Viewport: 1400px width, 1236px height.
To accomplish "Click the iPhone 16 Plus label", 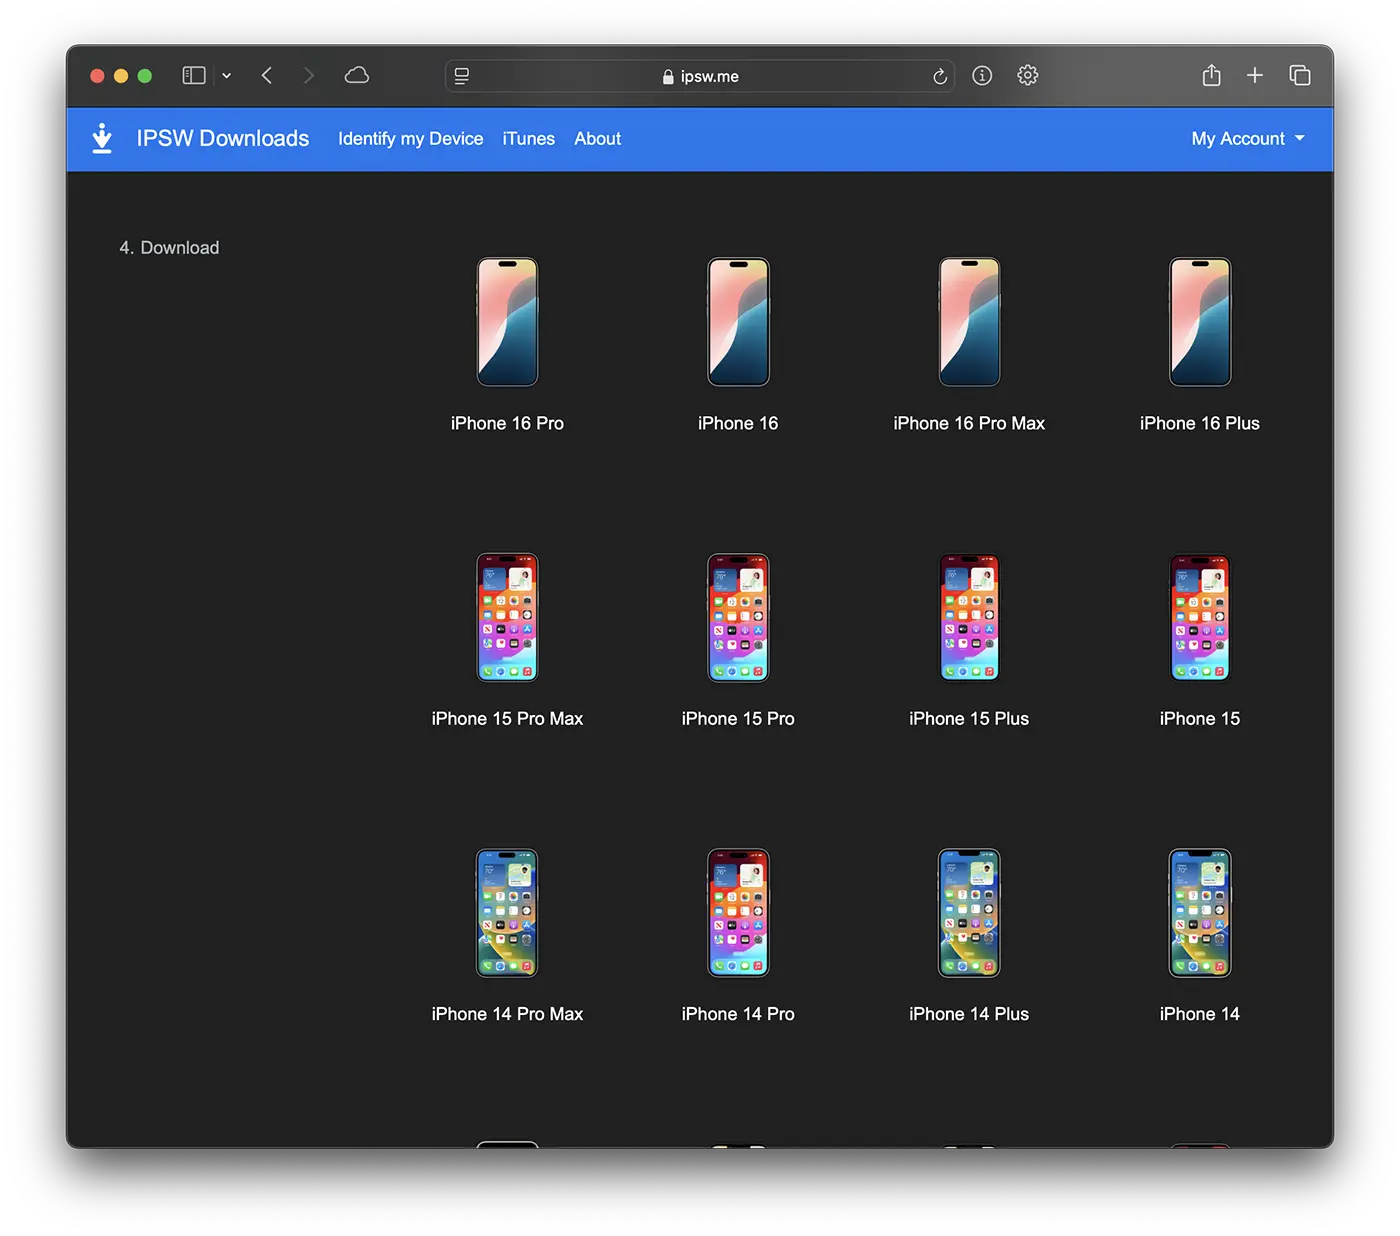I will pyautogui.click(x=1200, y=423).
